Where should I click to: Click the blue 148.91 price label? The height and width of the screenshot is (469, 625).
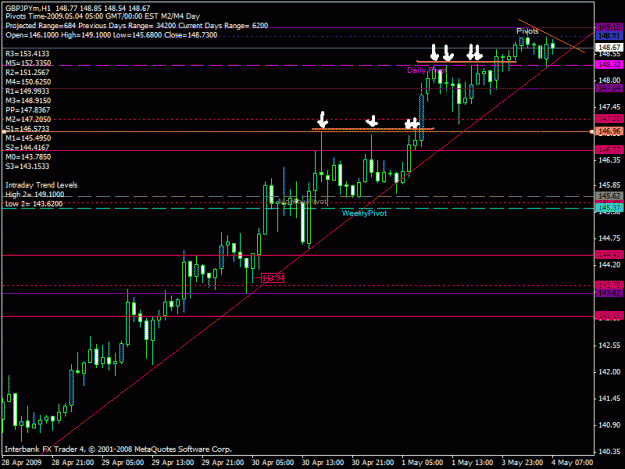609,36
